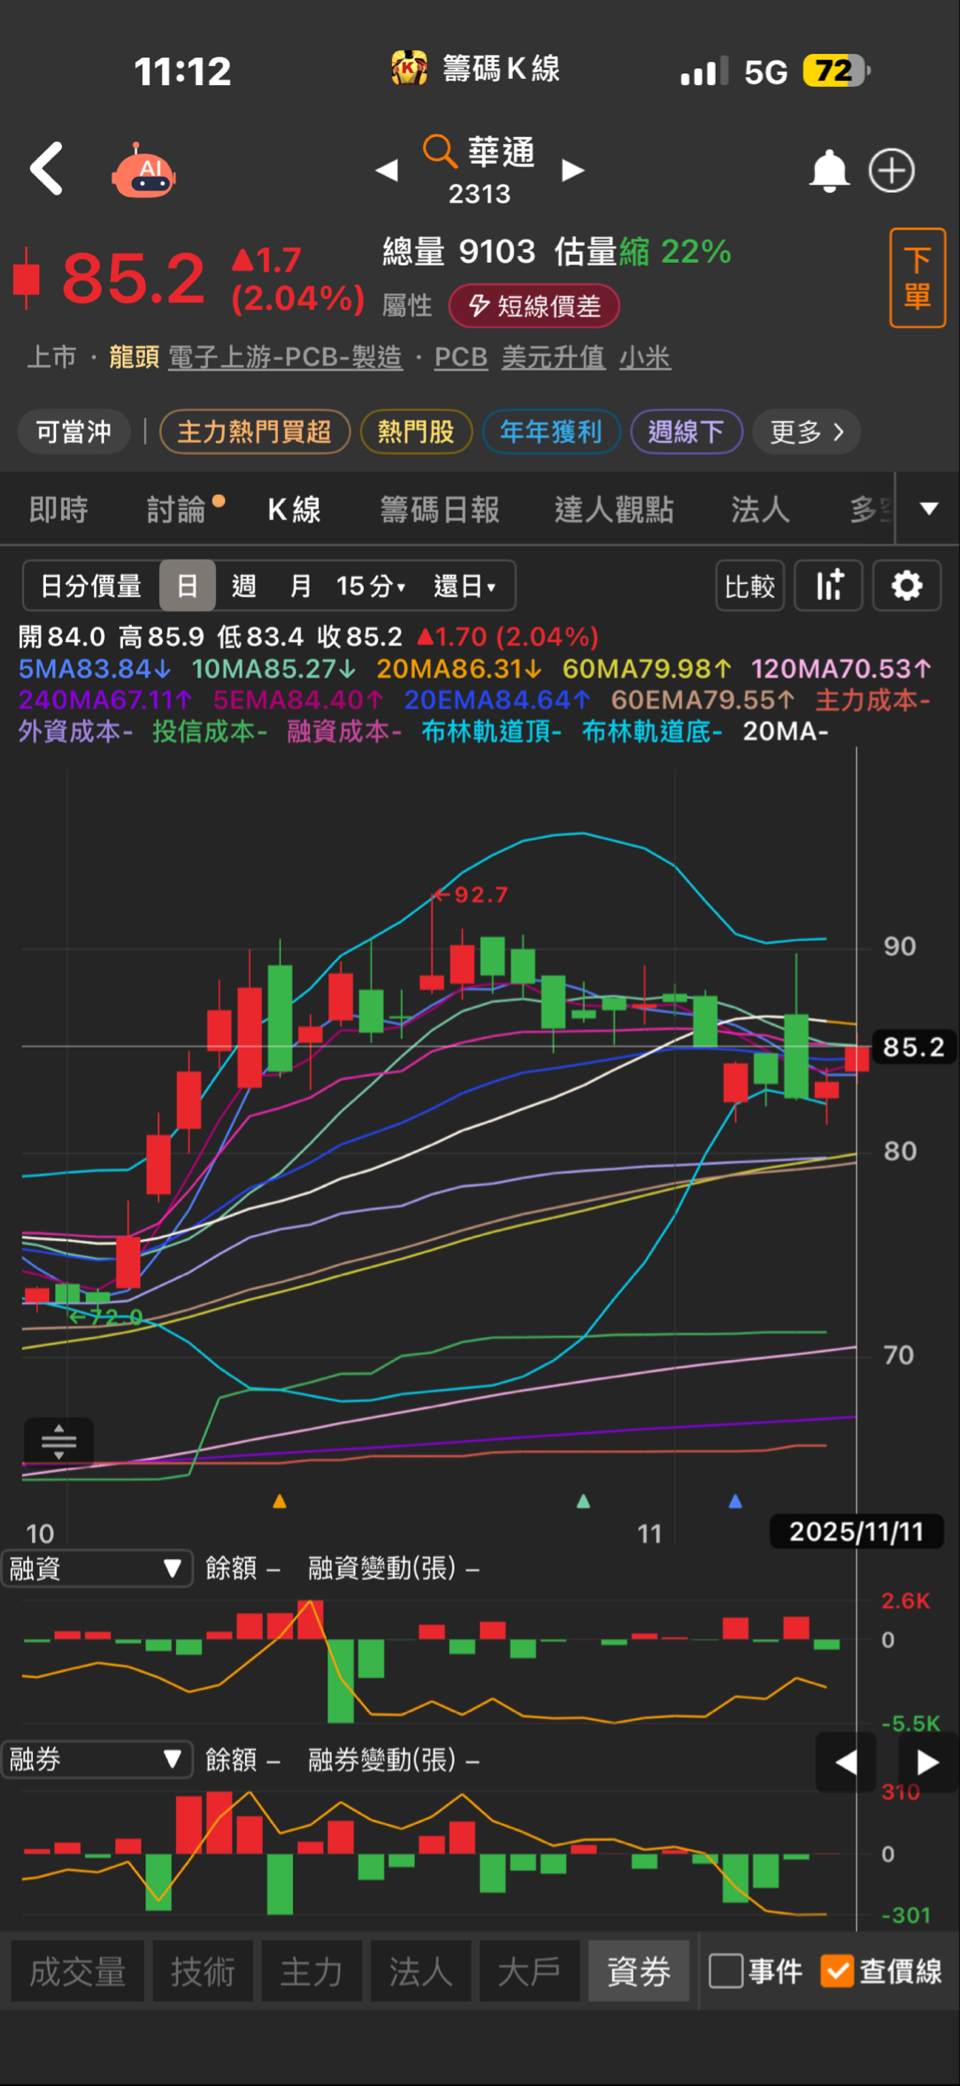Switch to previous stock with left triangle
The image size is (960, 2086).
pos(387,170)
